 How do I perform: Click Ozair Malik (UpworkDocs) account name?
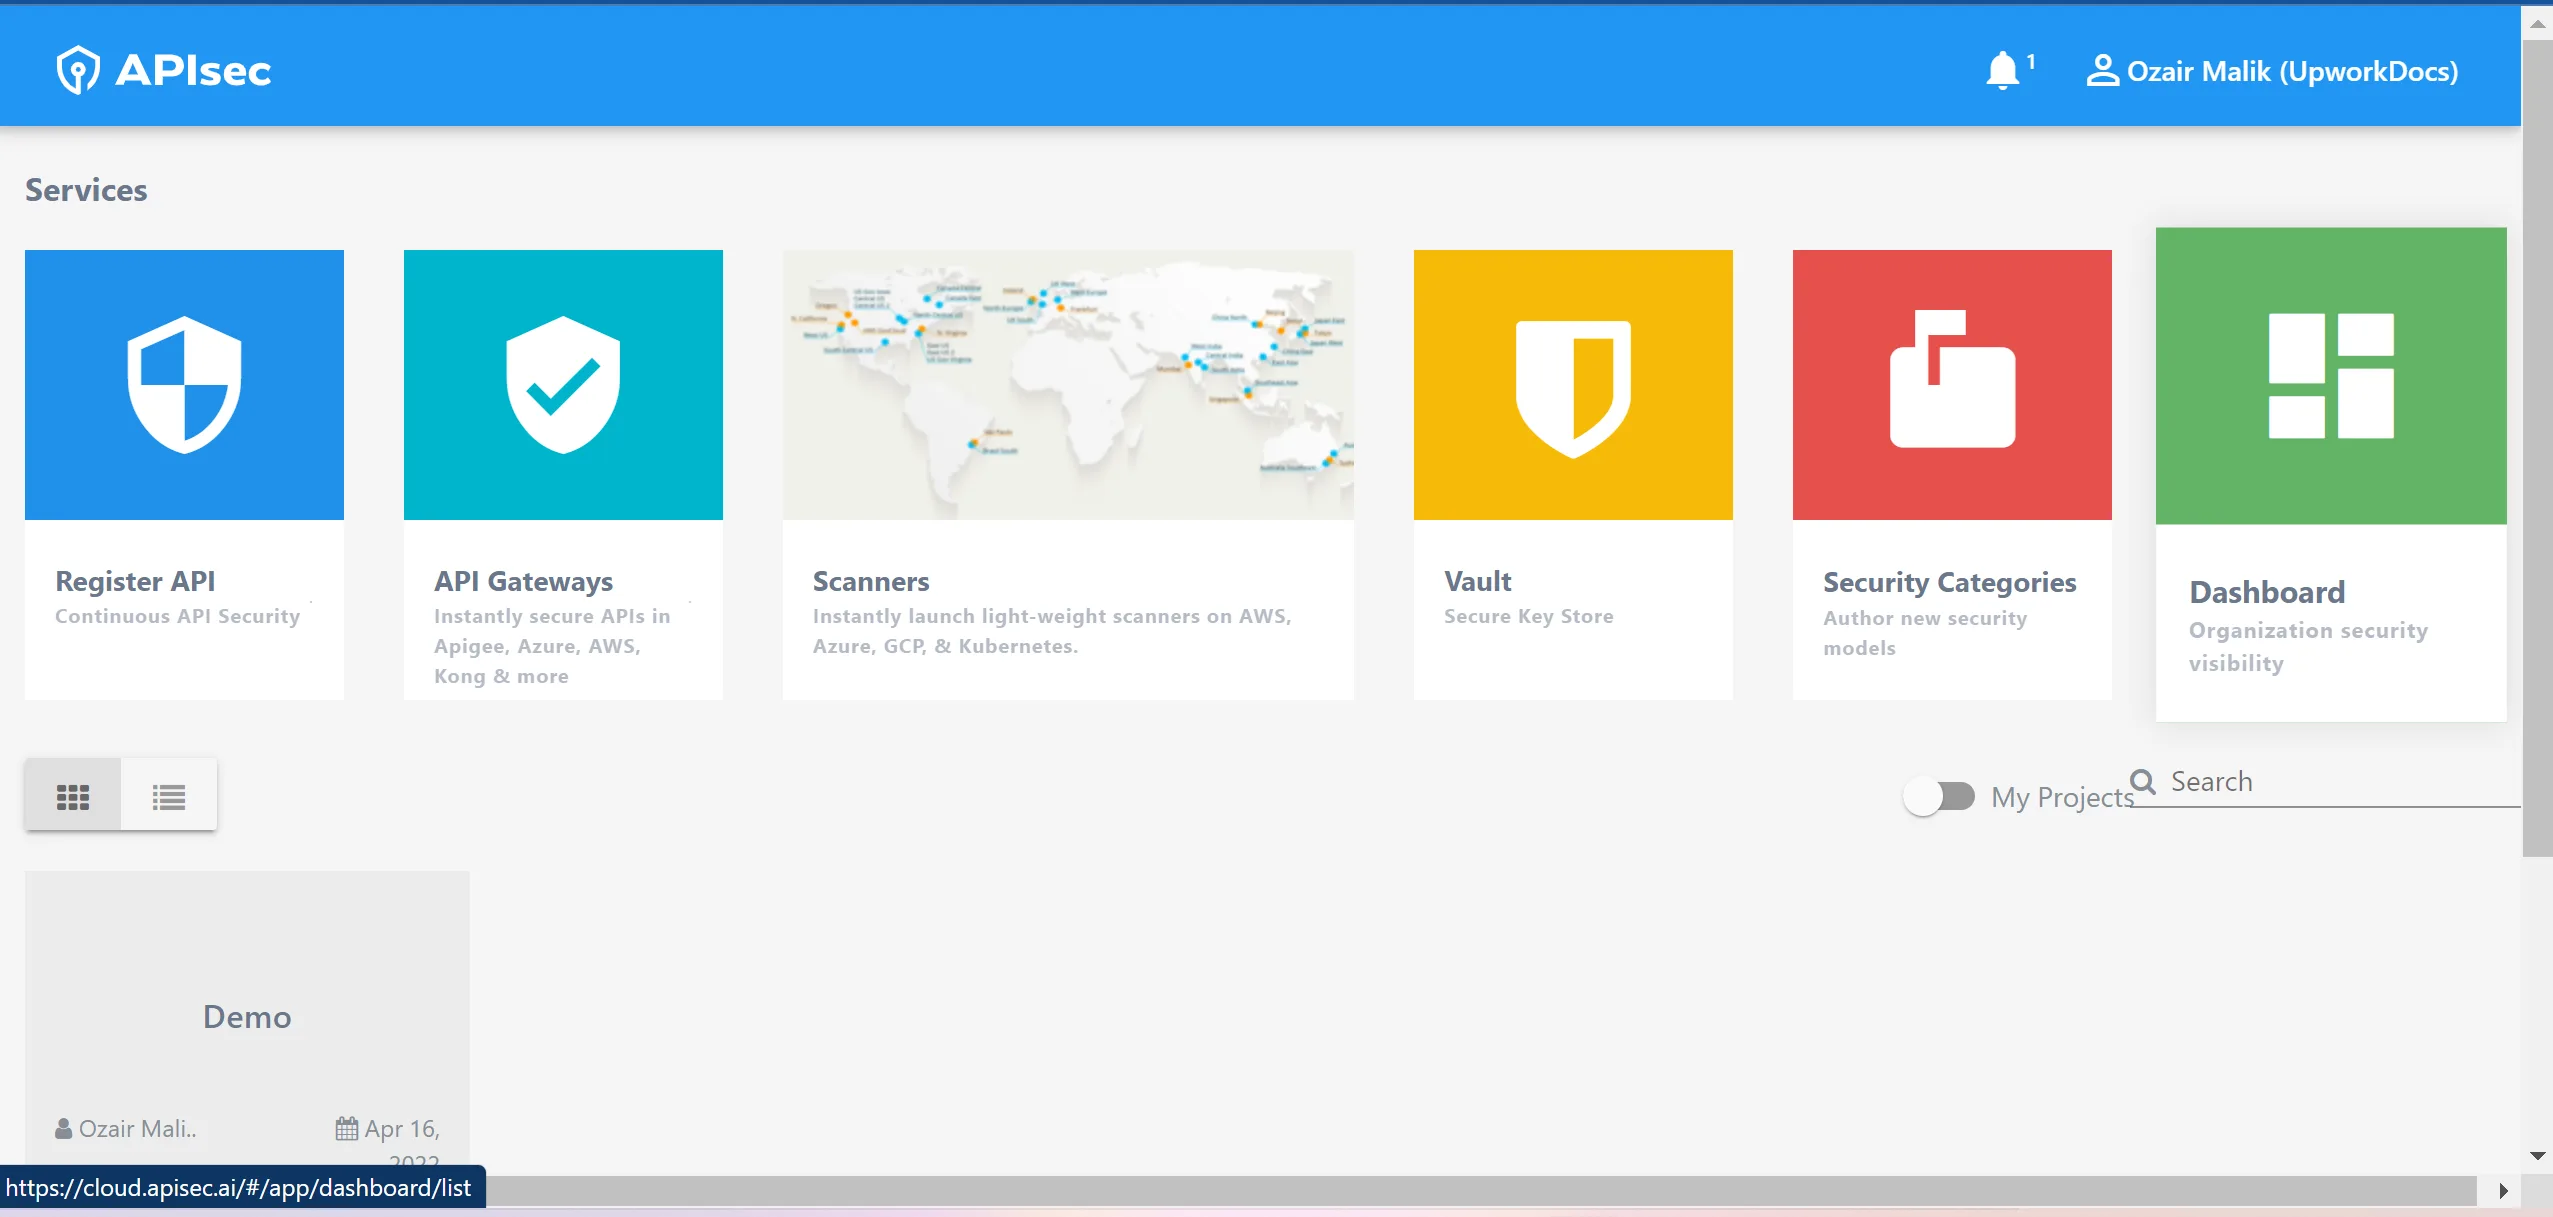point(2293,71)
